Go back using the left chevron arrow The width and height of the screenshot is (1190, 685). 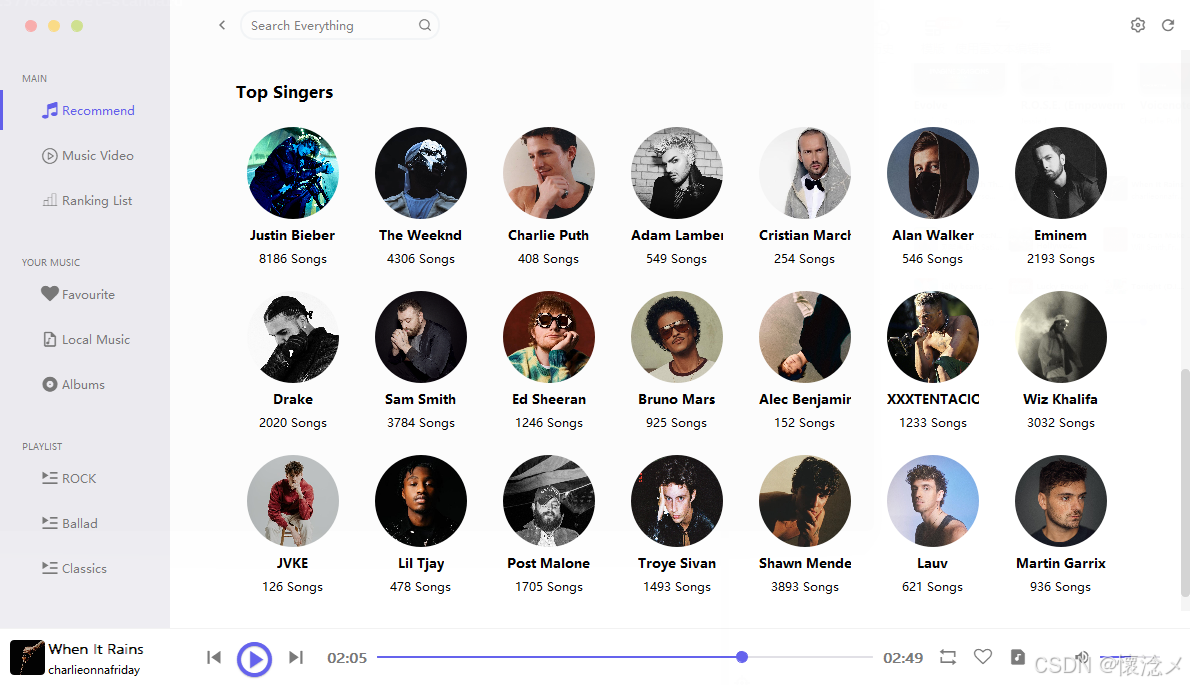(222, 25)
